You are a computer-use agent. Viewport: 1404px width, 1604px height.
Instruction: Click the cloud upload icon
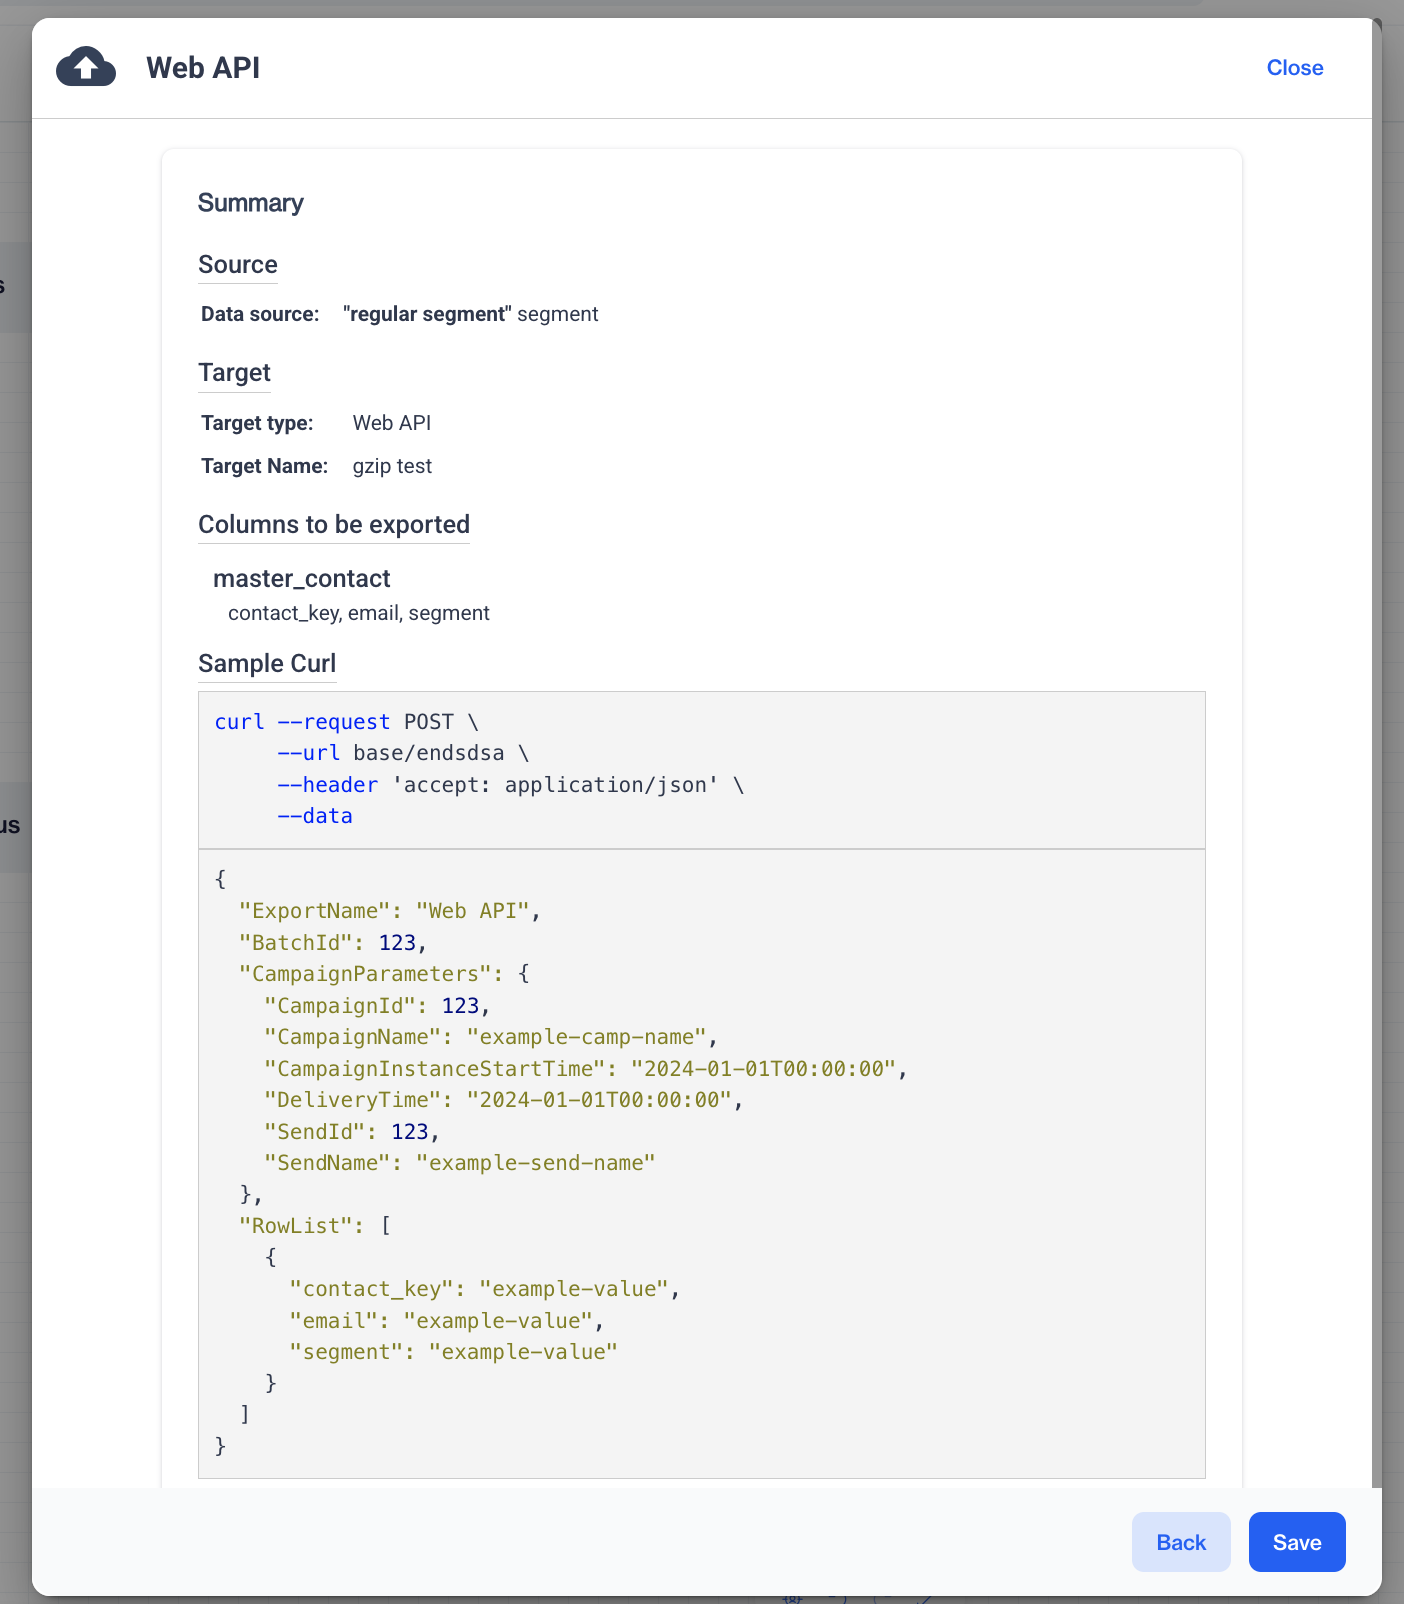[86, 67]
